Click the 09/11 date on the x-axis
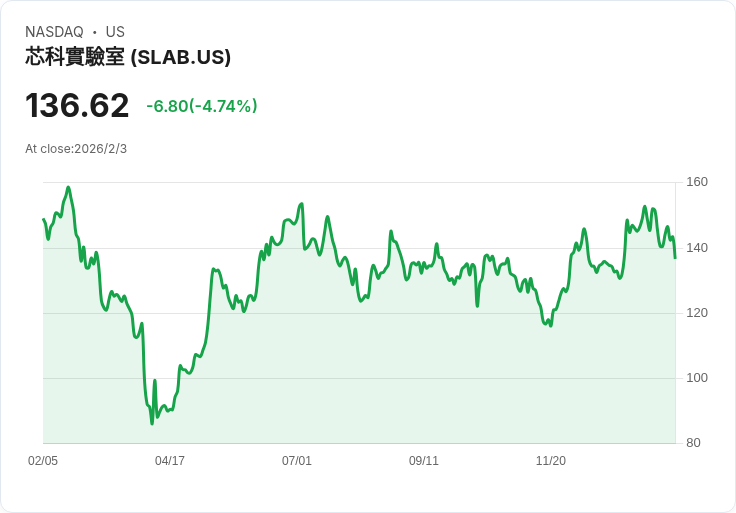This screenshot has height=513, width=736. tap(424, 461)
